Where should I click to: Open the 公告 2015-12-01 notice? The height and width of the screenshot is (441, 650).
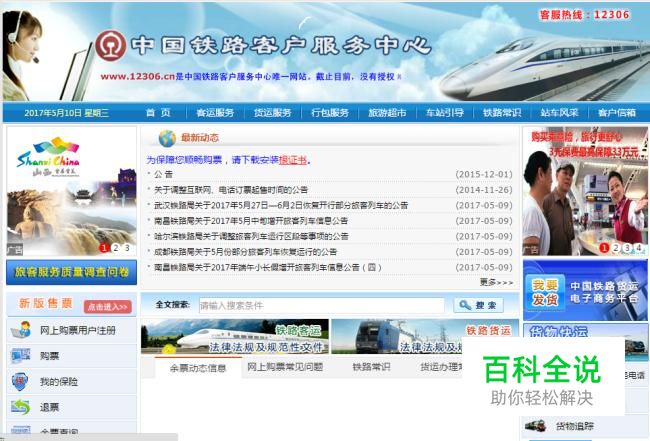click(163, 174)
